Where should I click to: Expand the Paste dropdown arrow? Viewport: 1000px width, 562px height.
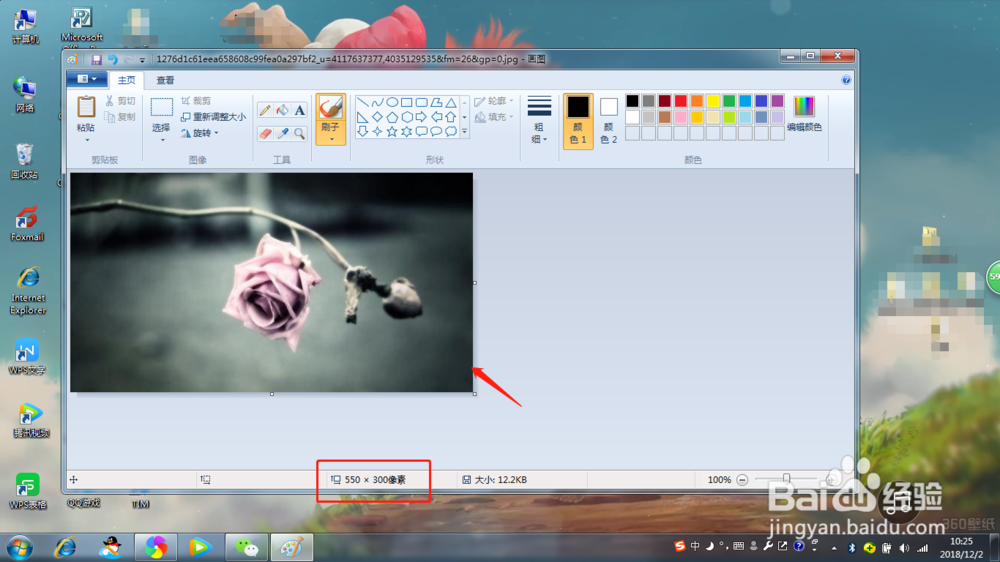(x=87, y=140)
